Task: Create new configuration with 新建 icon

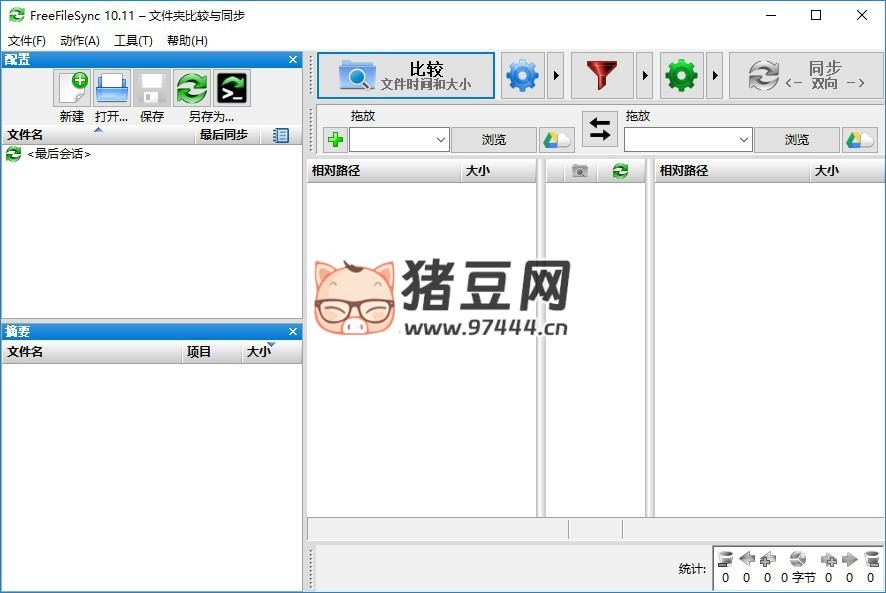Action: [72, 88]
